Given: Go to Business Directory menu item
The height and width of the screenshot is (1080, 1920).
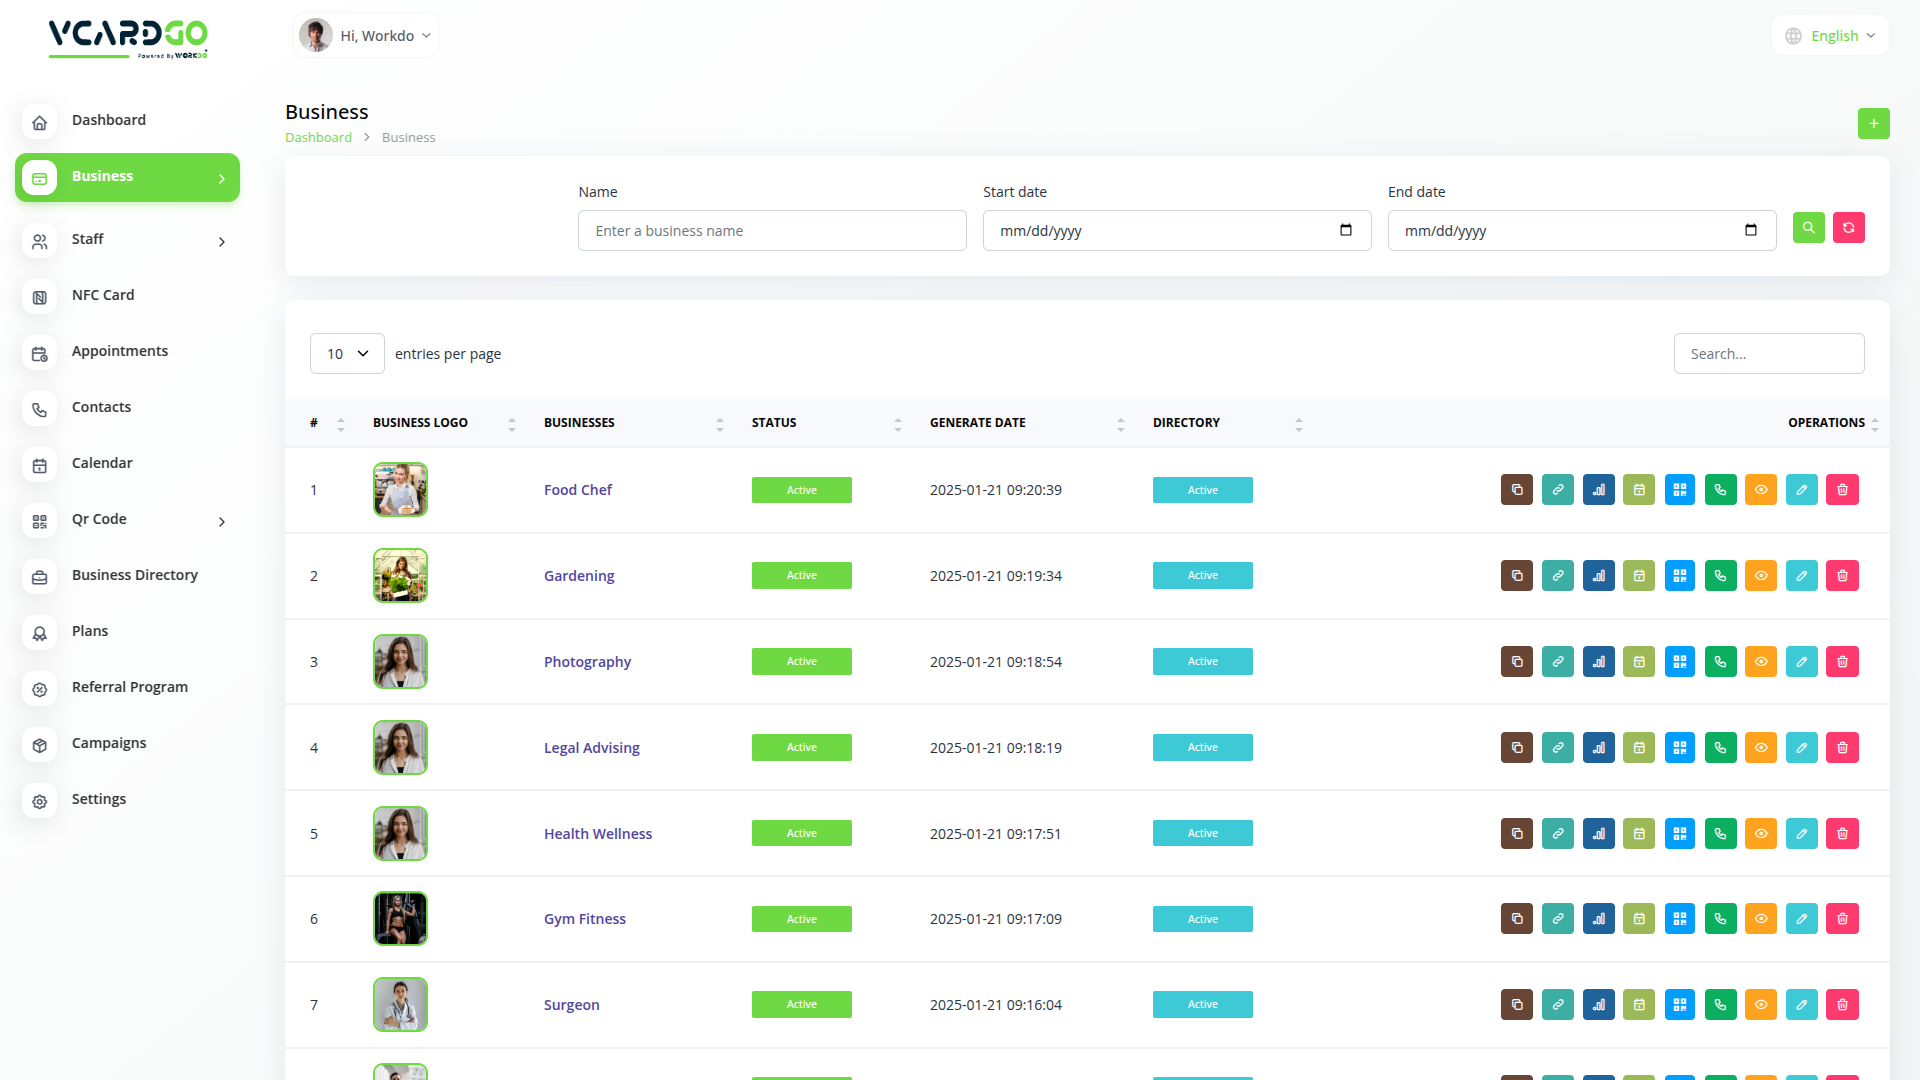Looking at the screenshot, I should coord(135,576).
